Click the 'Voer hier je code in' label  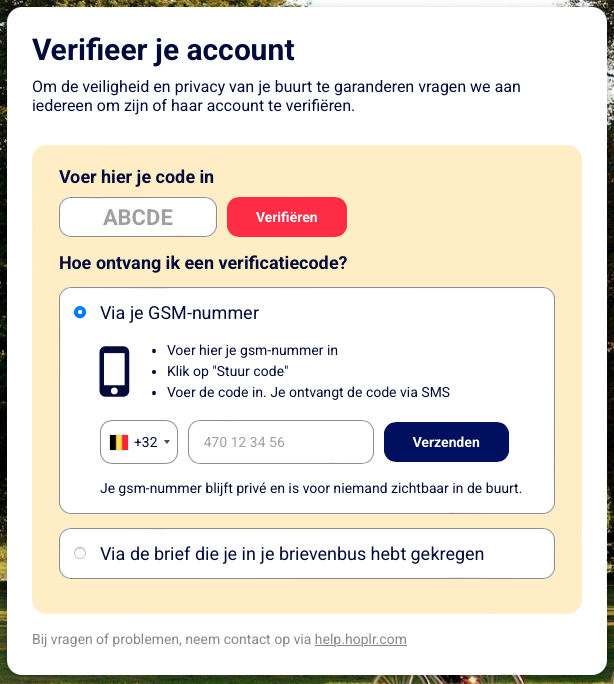tap(137, 177)
